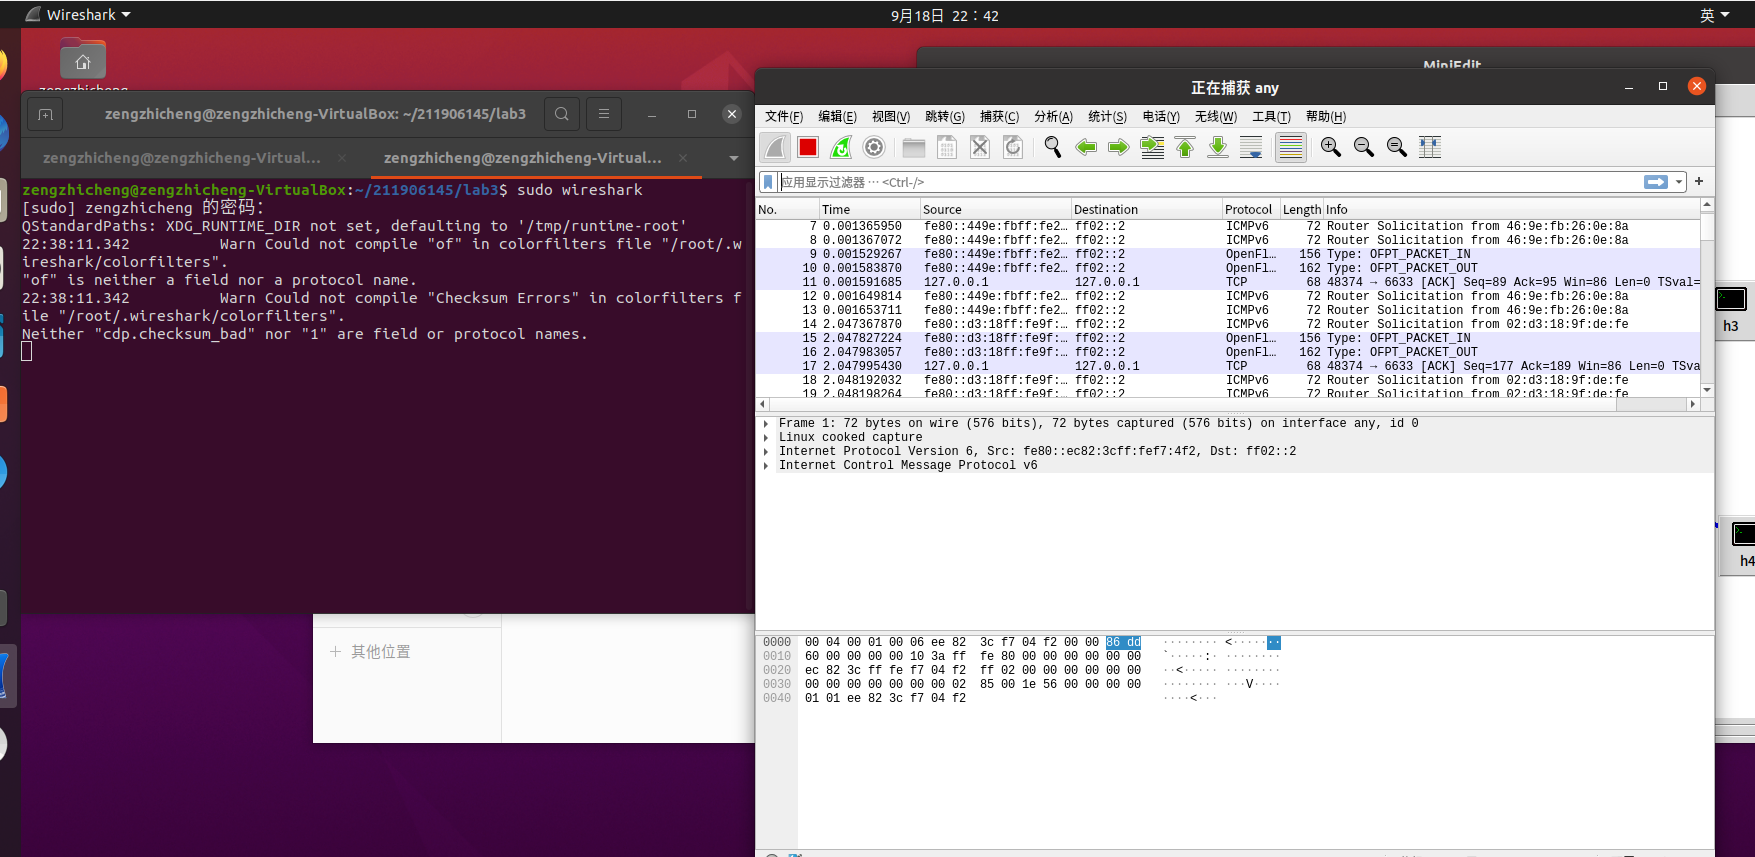Open the 工具(T) menu
1755x857 pixels.
(1272, 117)
